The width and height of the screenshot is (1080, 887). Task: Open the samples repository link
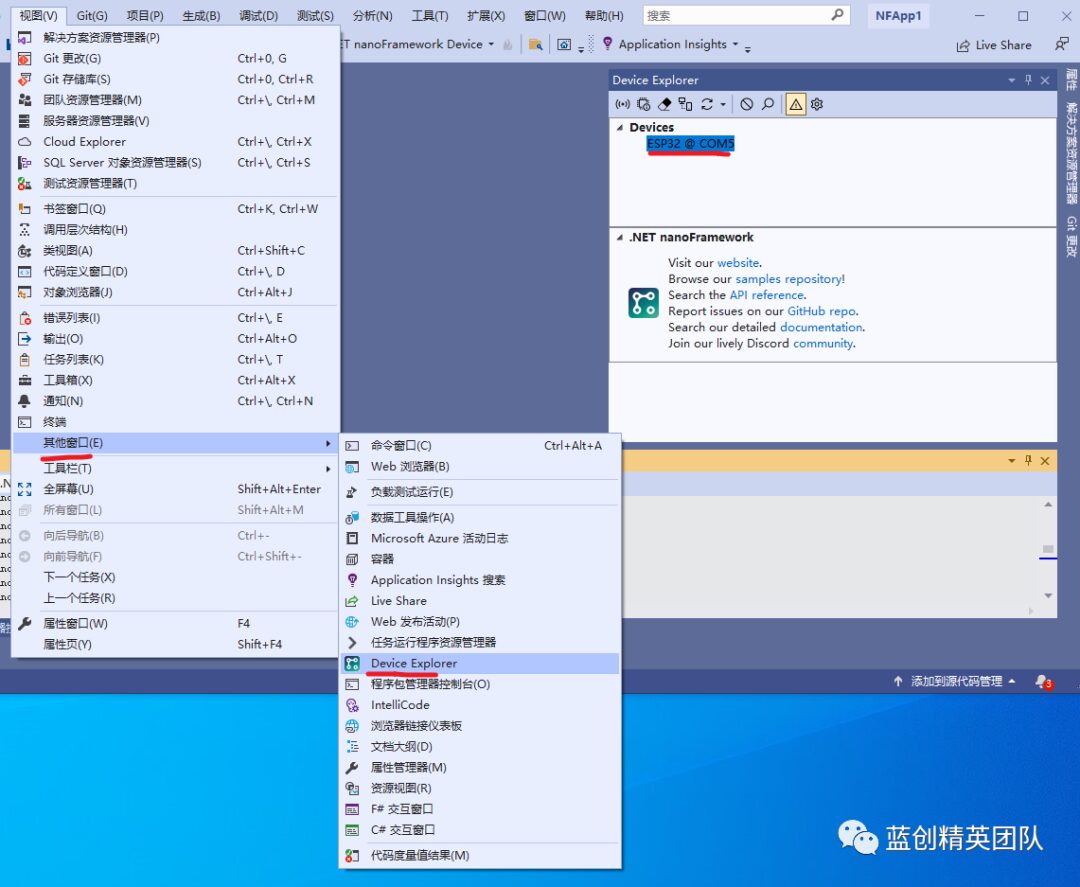tap(789, 279)
